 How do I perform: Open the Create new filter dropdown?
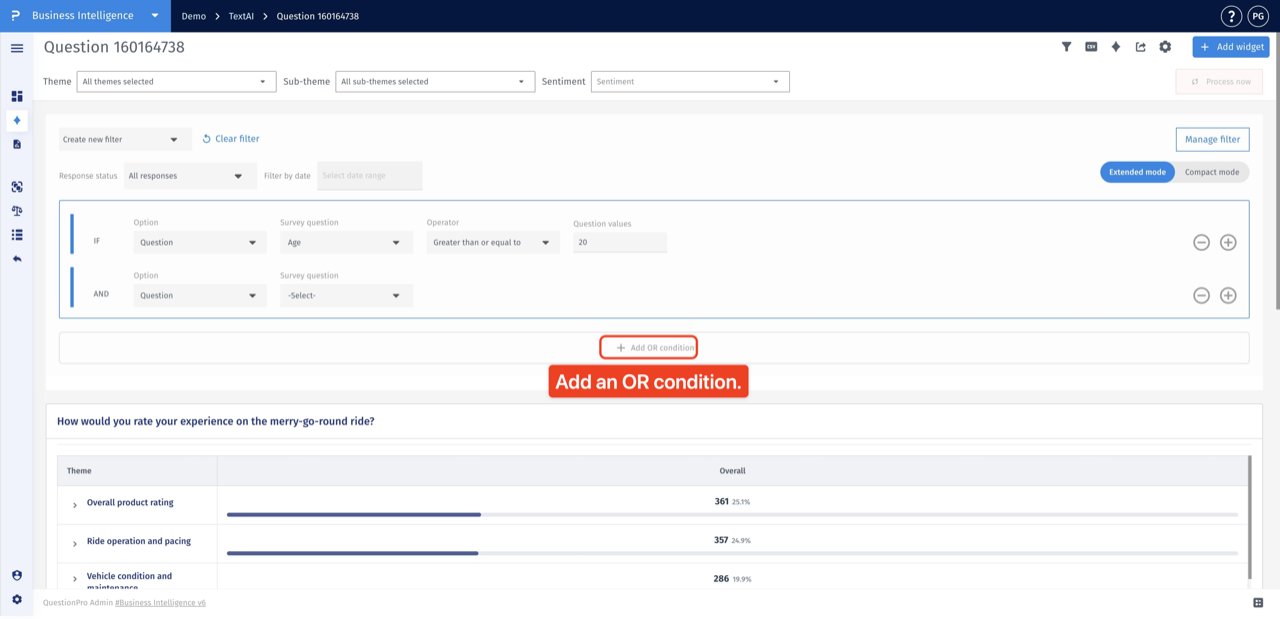[125, 140]
